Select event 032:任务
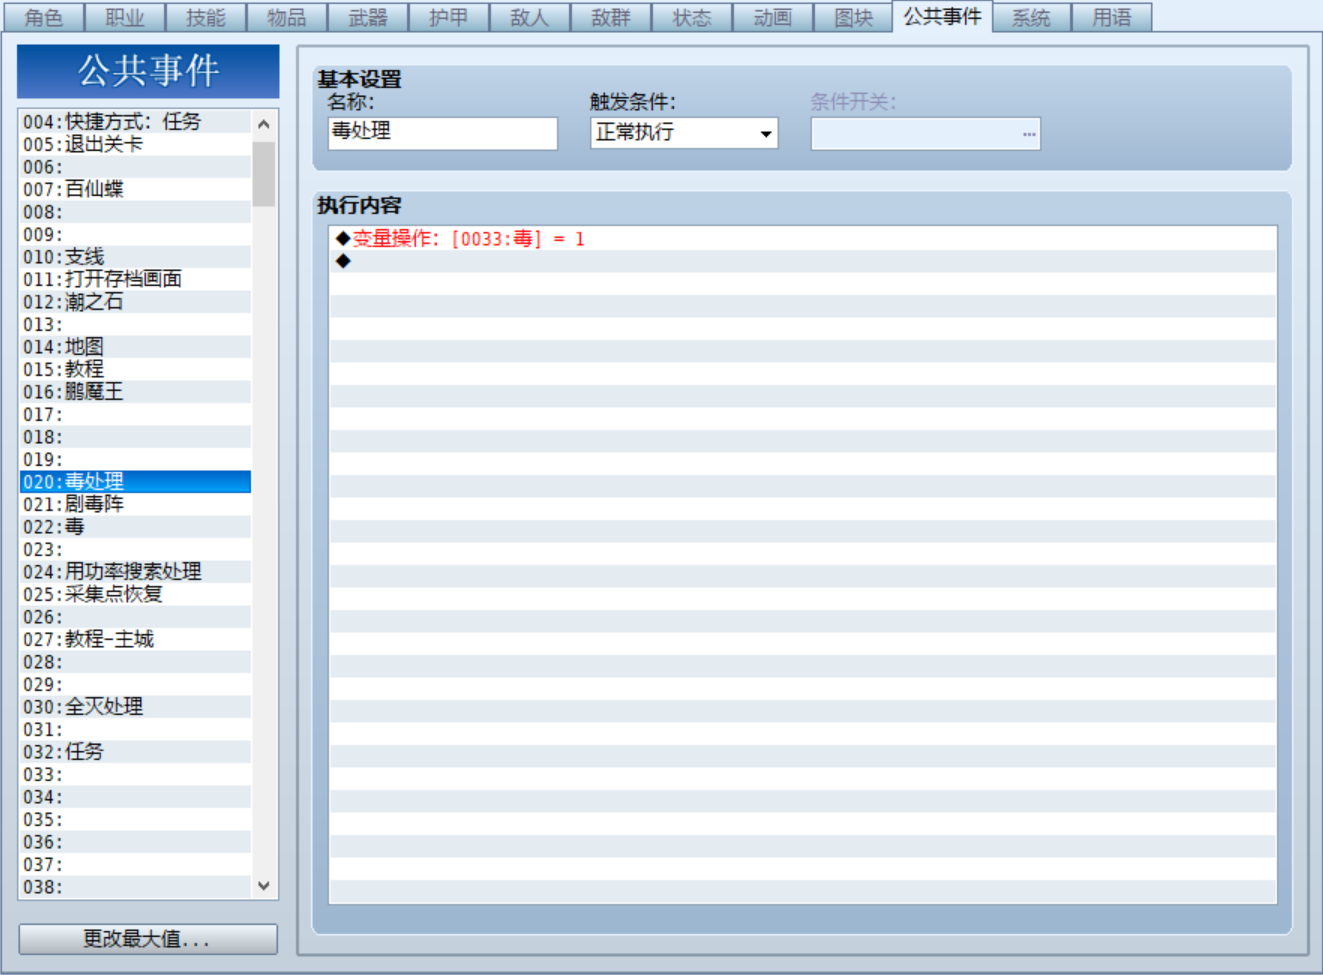This screenshot has height=975, width=1323. point(135,752)
